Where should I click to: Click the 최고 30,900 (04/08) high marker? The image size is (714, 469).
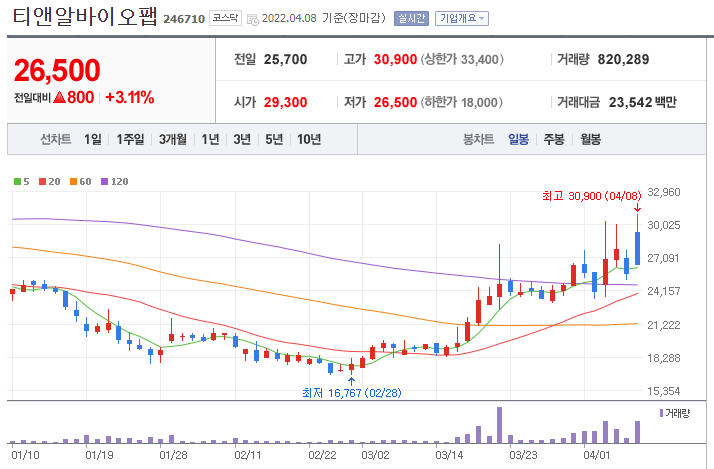pyautogui.click(x=592, y=196)
